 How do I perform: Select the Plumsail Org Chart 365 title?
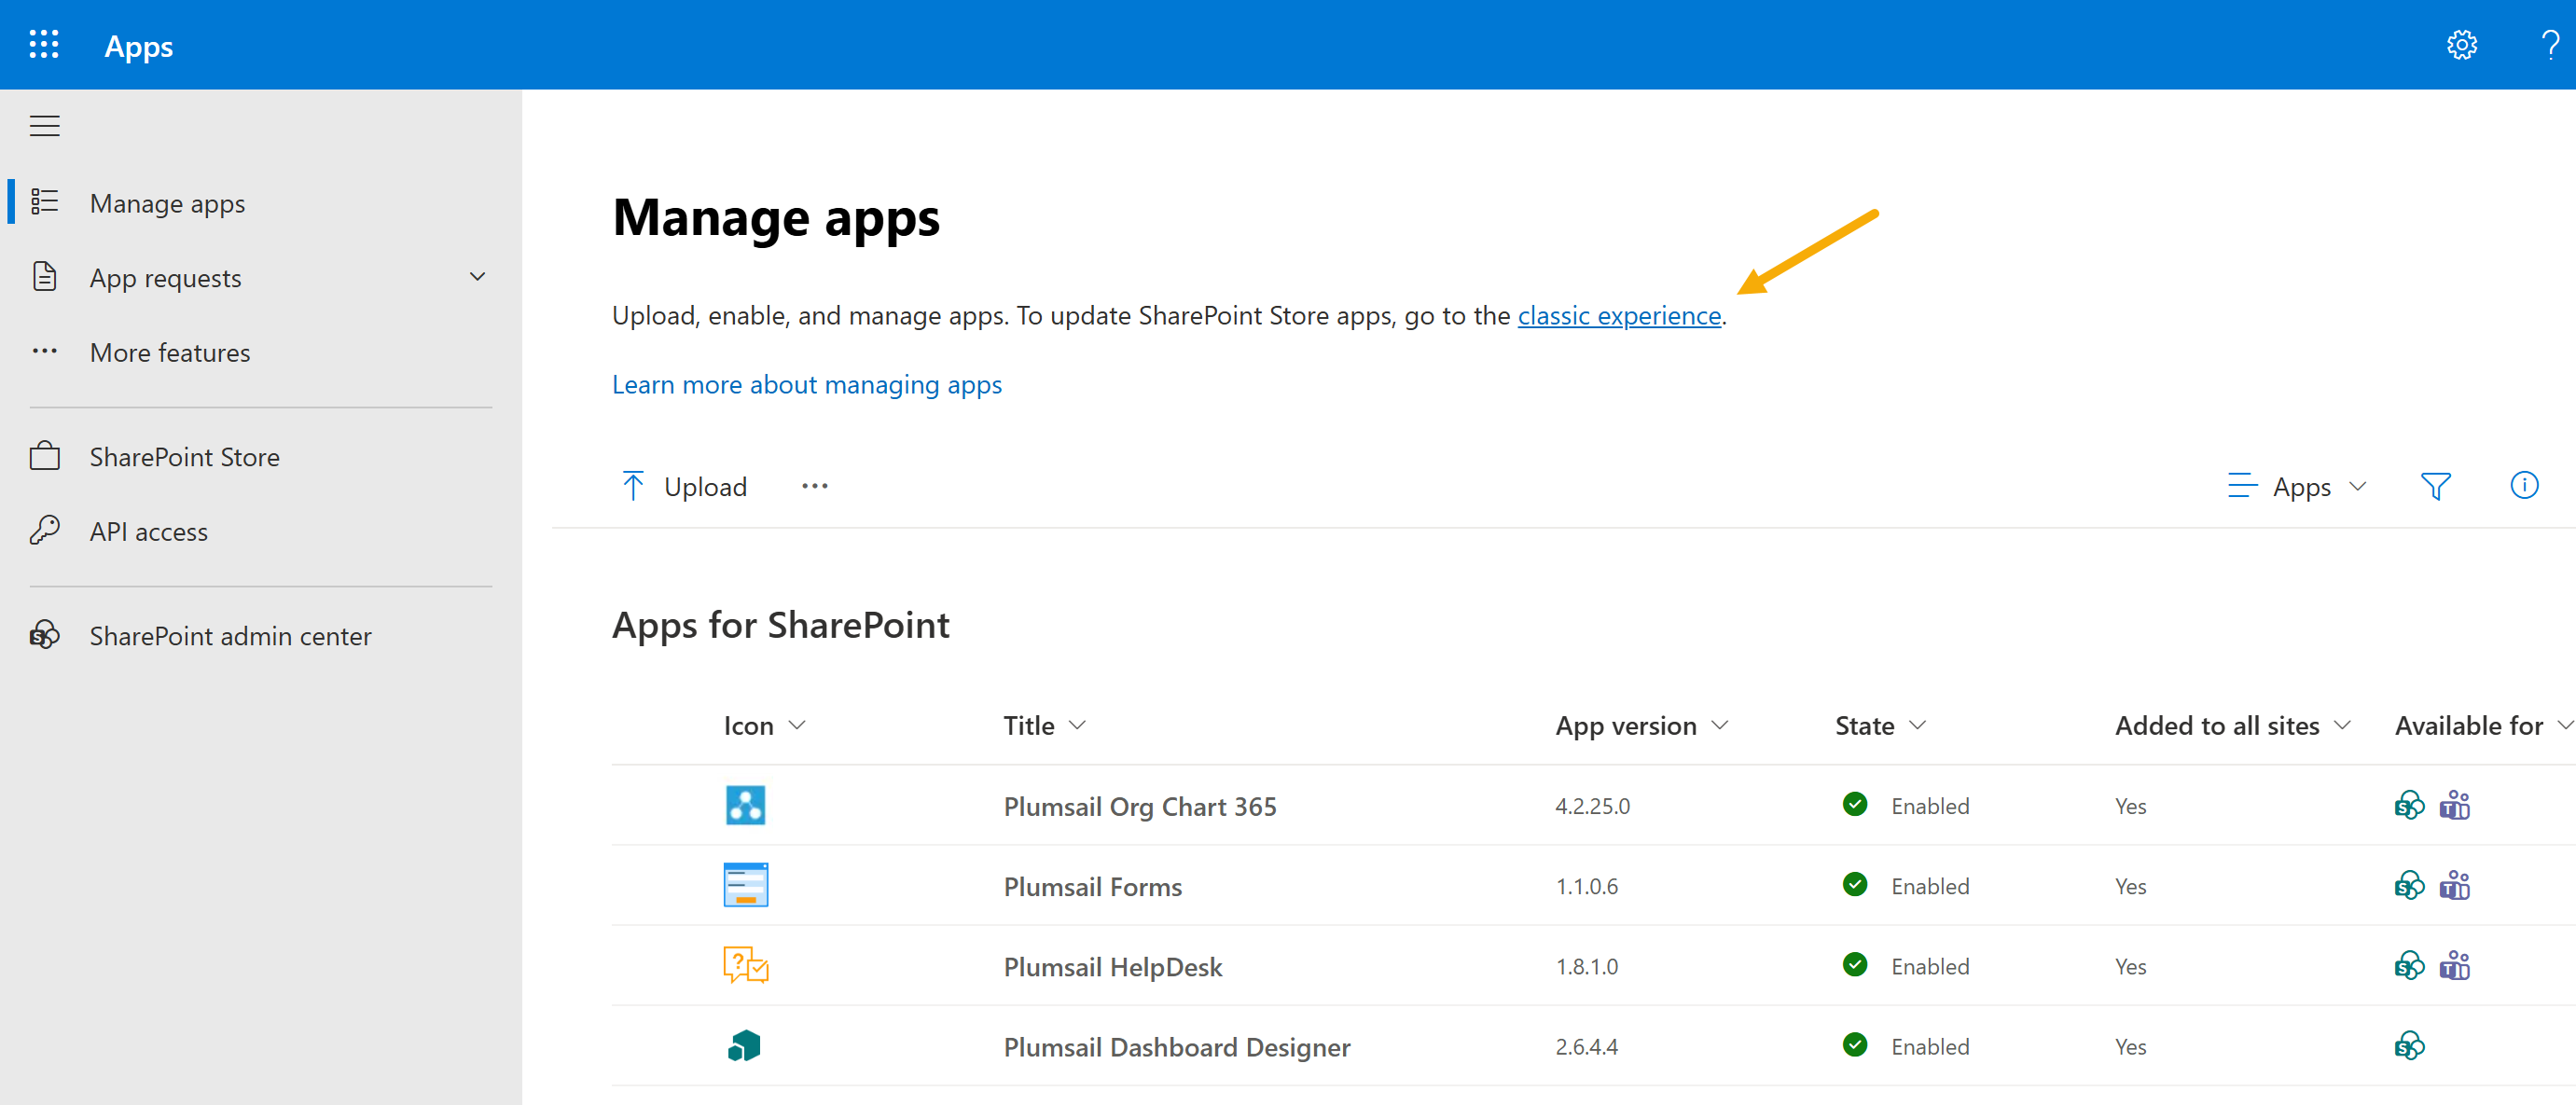coord(1140,805)
